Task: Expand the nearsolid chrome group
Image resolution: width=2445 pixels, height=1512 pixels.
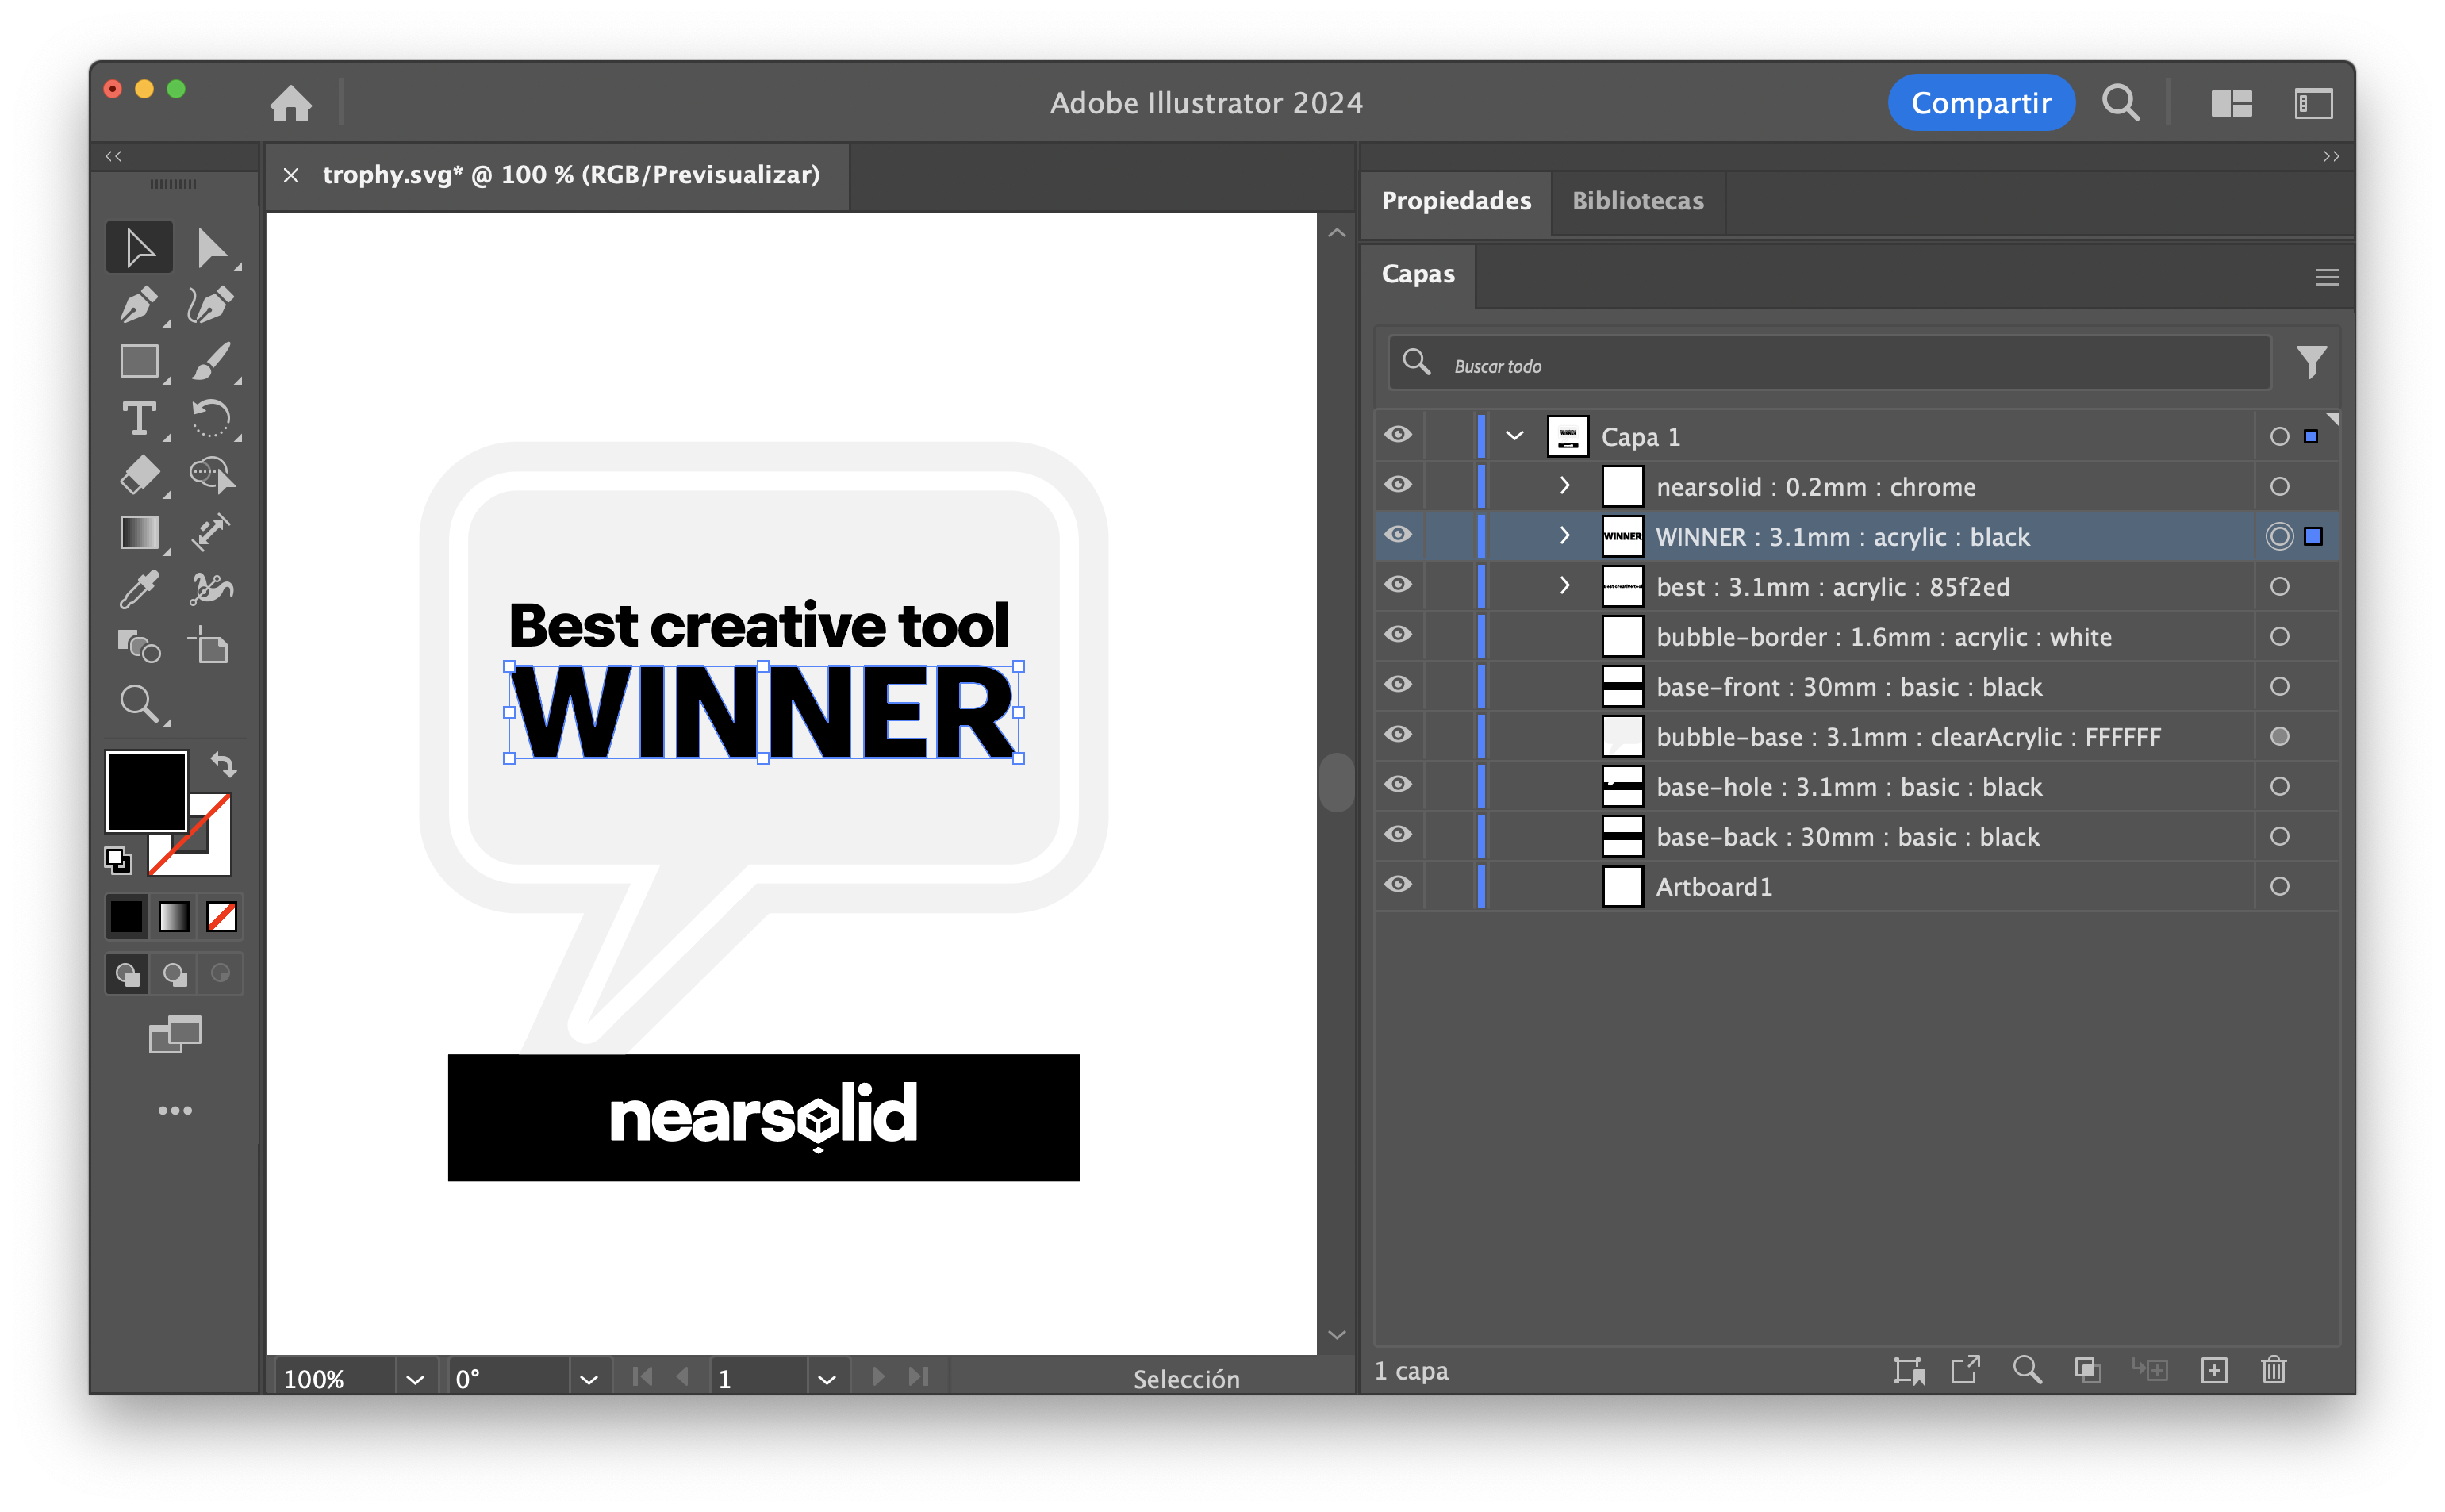Action: coord(1565,485)
